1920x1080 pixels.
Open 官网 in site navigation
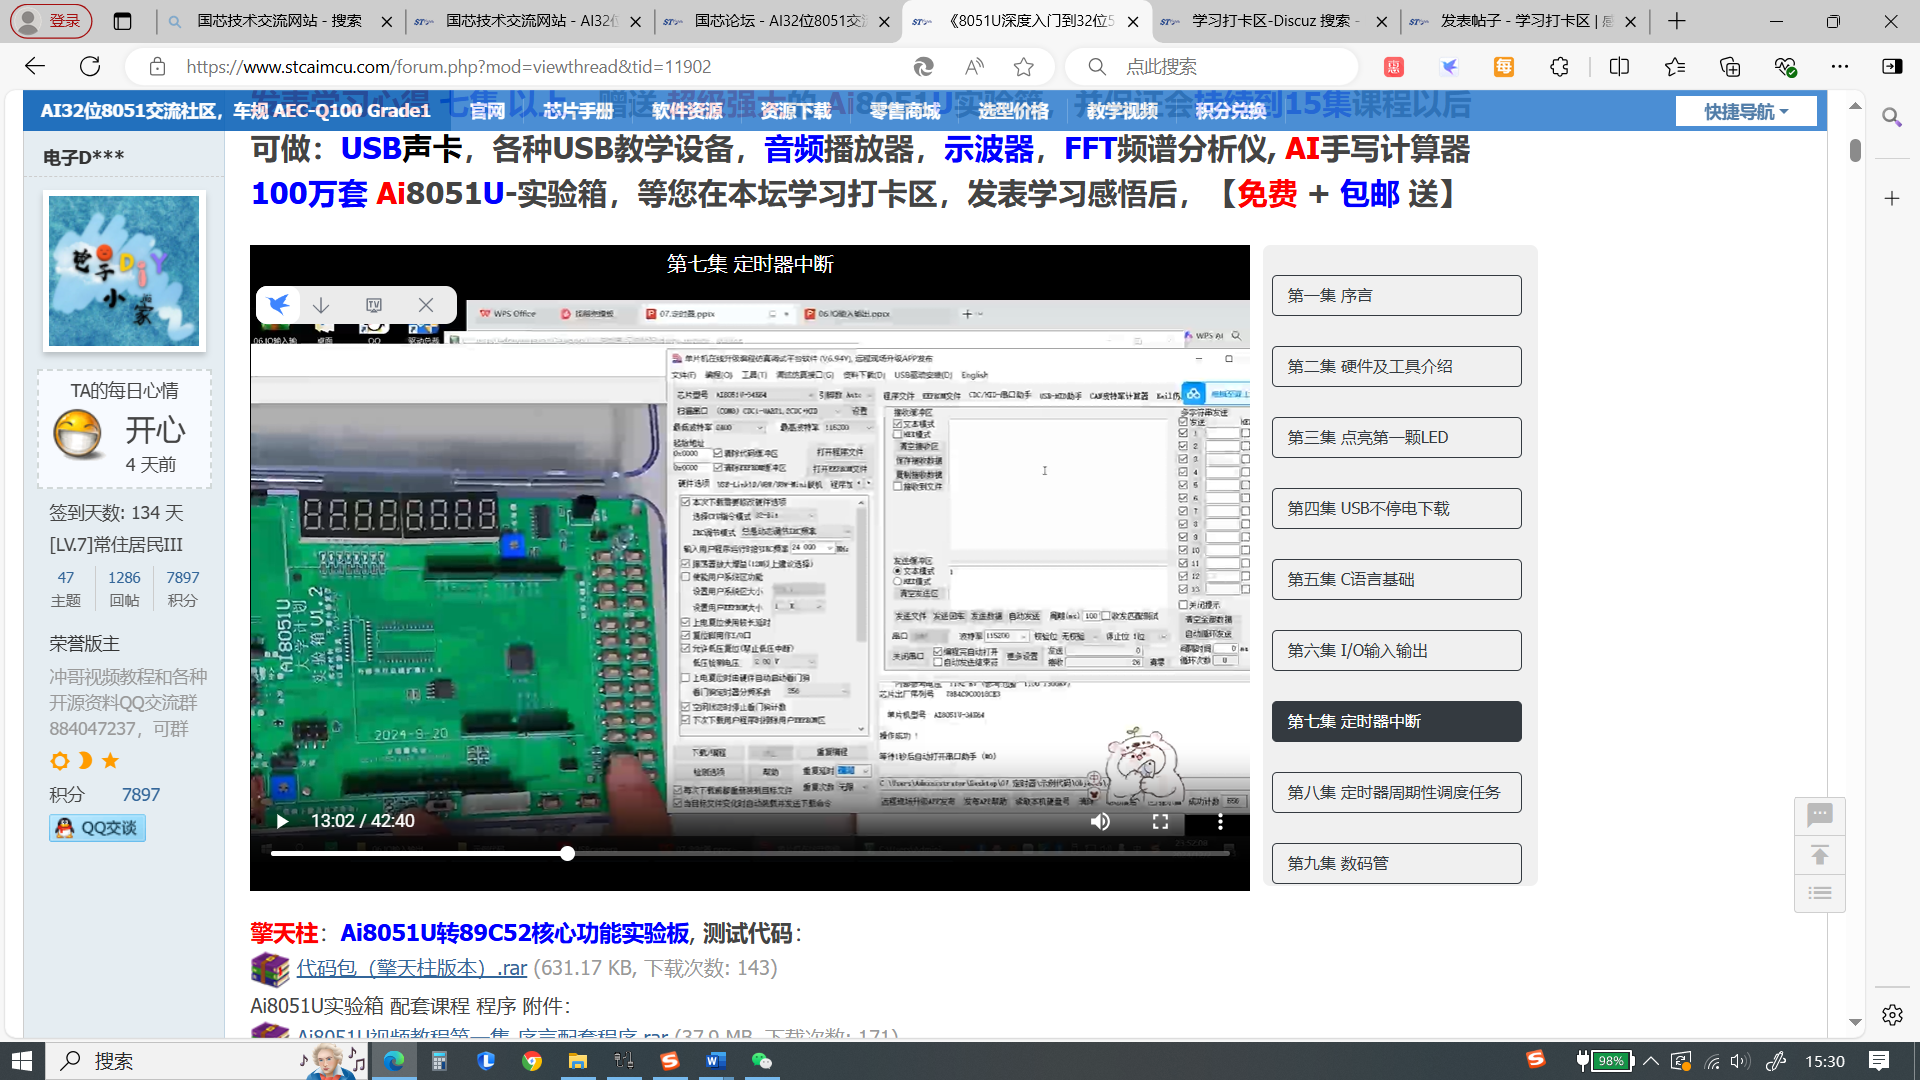pos(487,111)
